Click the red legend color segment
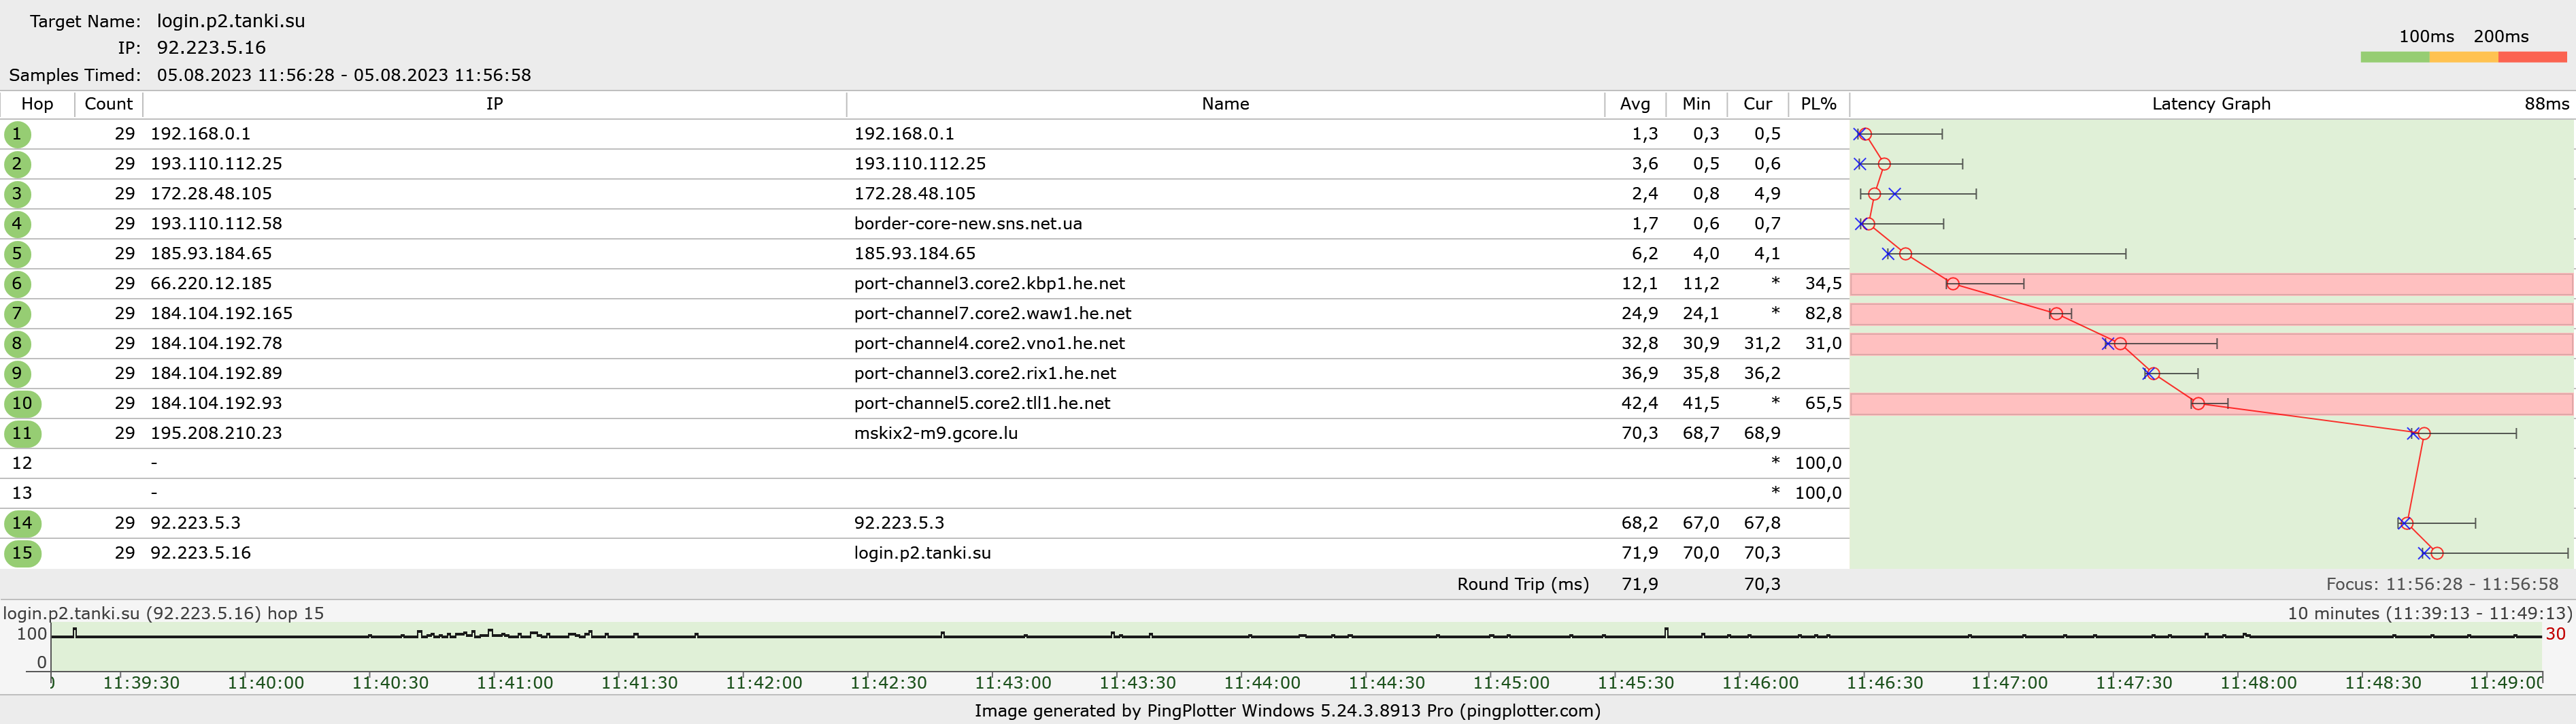The width and height of the screenshot is (2576, 724). coord(2532,58)
